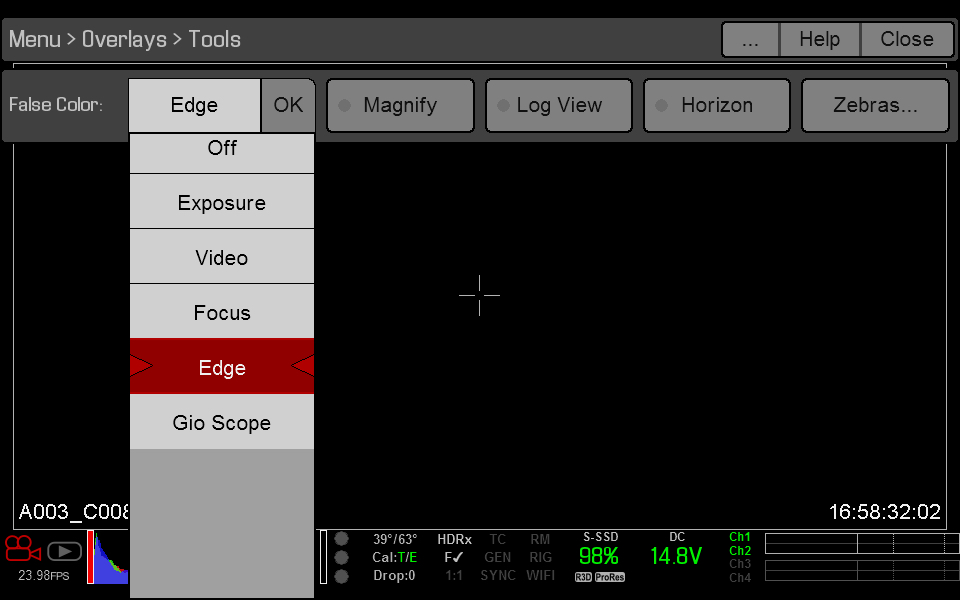
Task: Click the center crosshair marker
Action: click(x=479, y=295)
